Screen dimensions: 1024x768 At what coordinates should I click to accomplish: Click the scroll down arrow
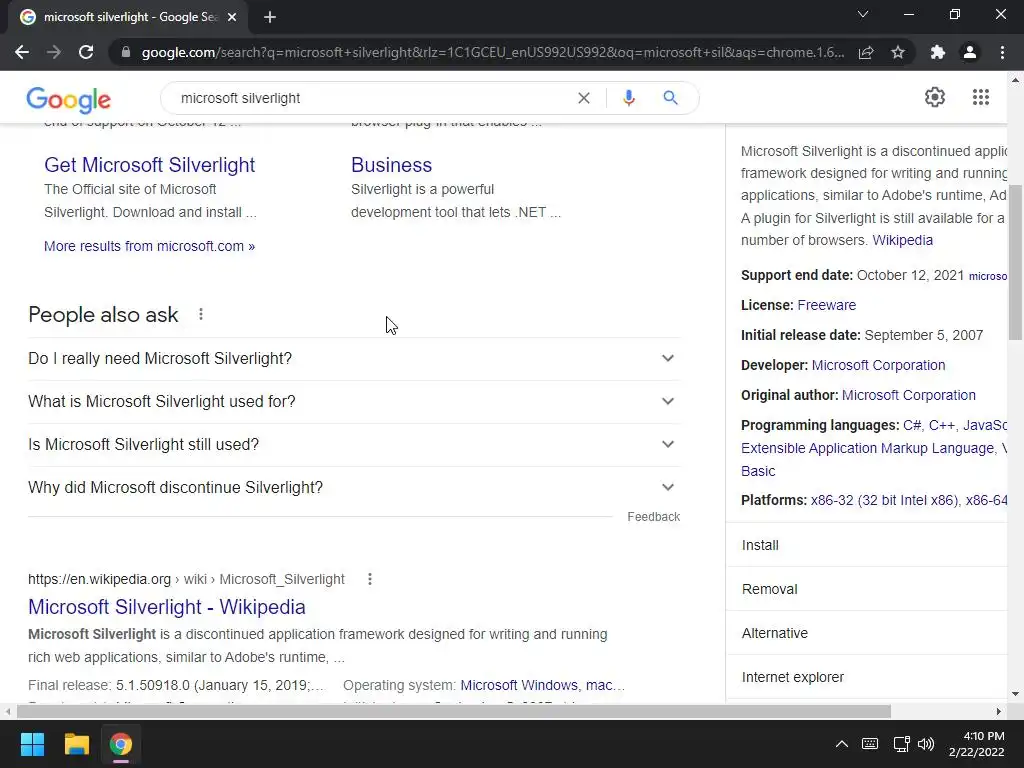click(x=1016, y=694)
